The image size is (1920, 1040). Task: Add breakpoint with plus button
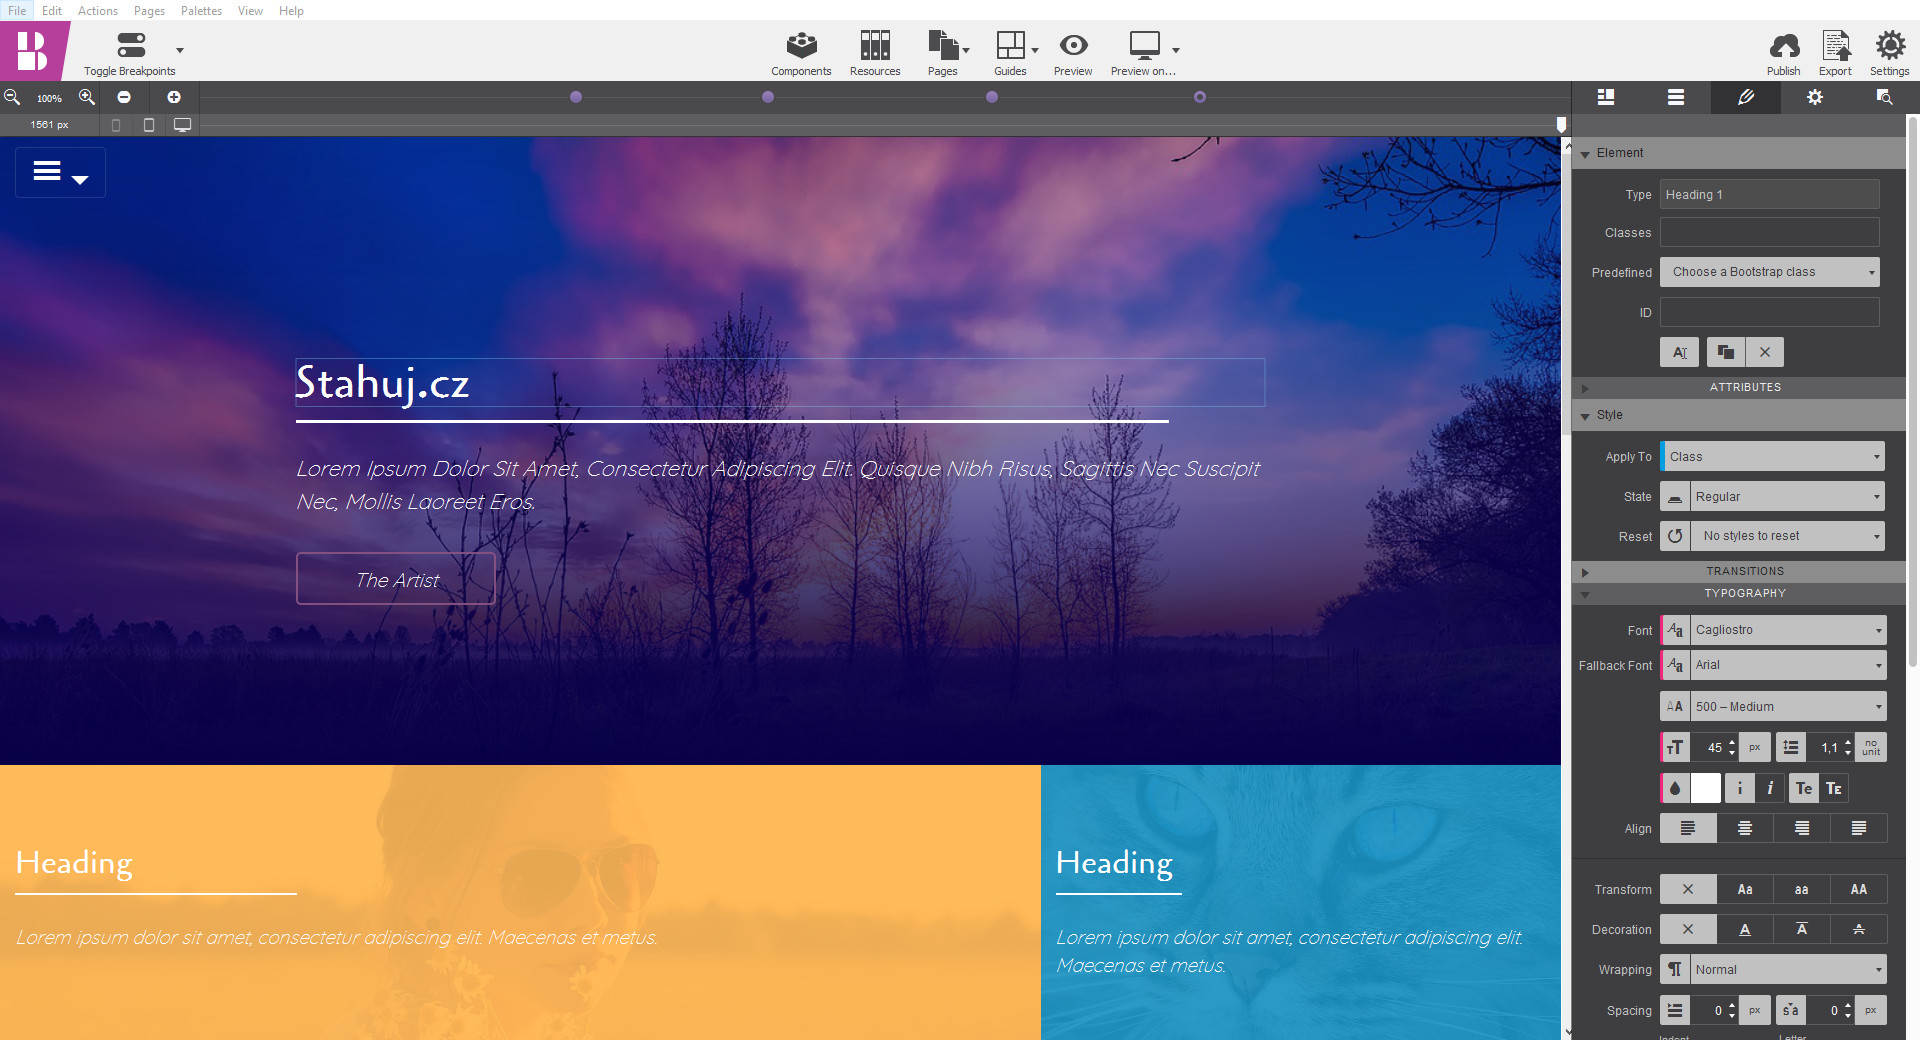pos(174,97)
